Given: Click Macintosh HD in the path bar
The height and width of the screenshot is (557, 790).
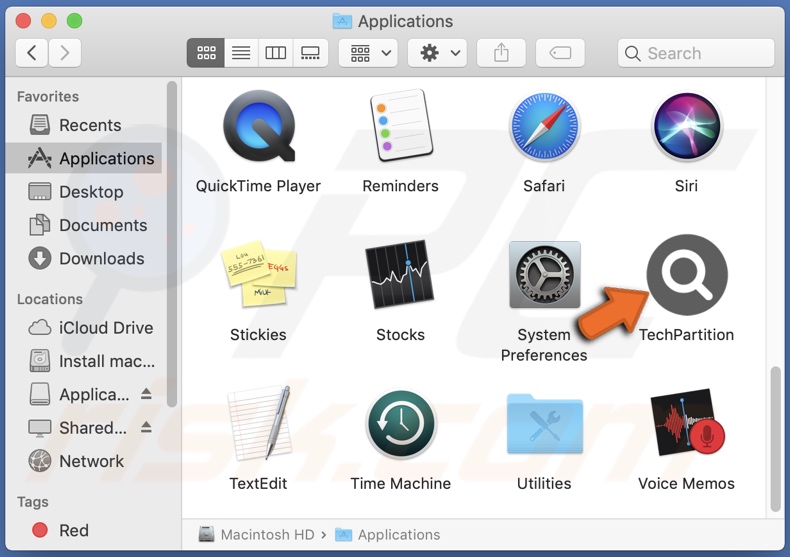Looking at the screenshot, I should pyautogui.click(x=256, y=534).
